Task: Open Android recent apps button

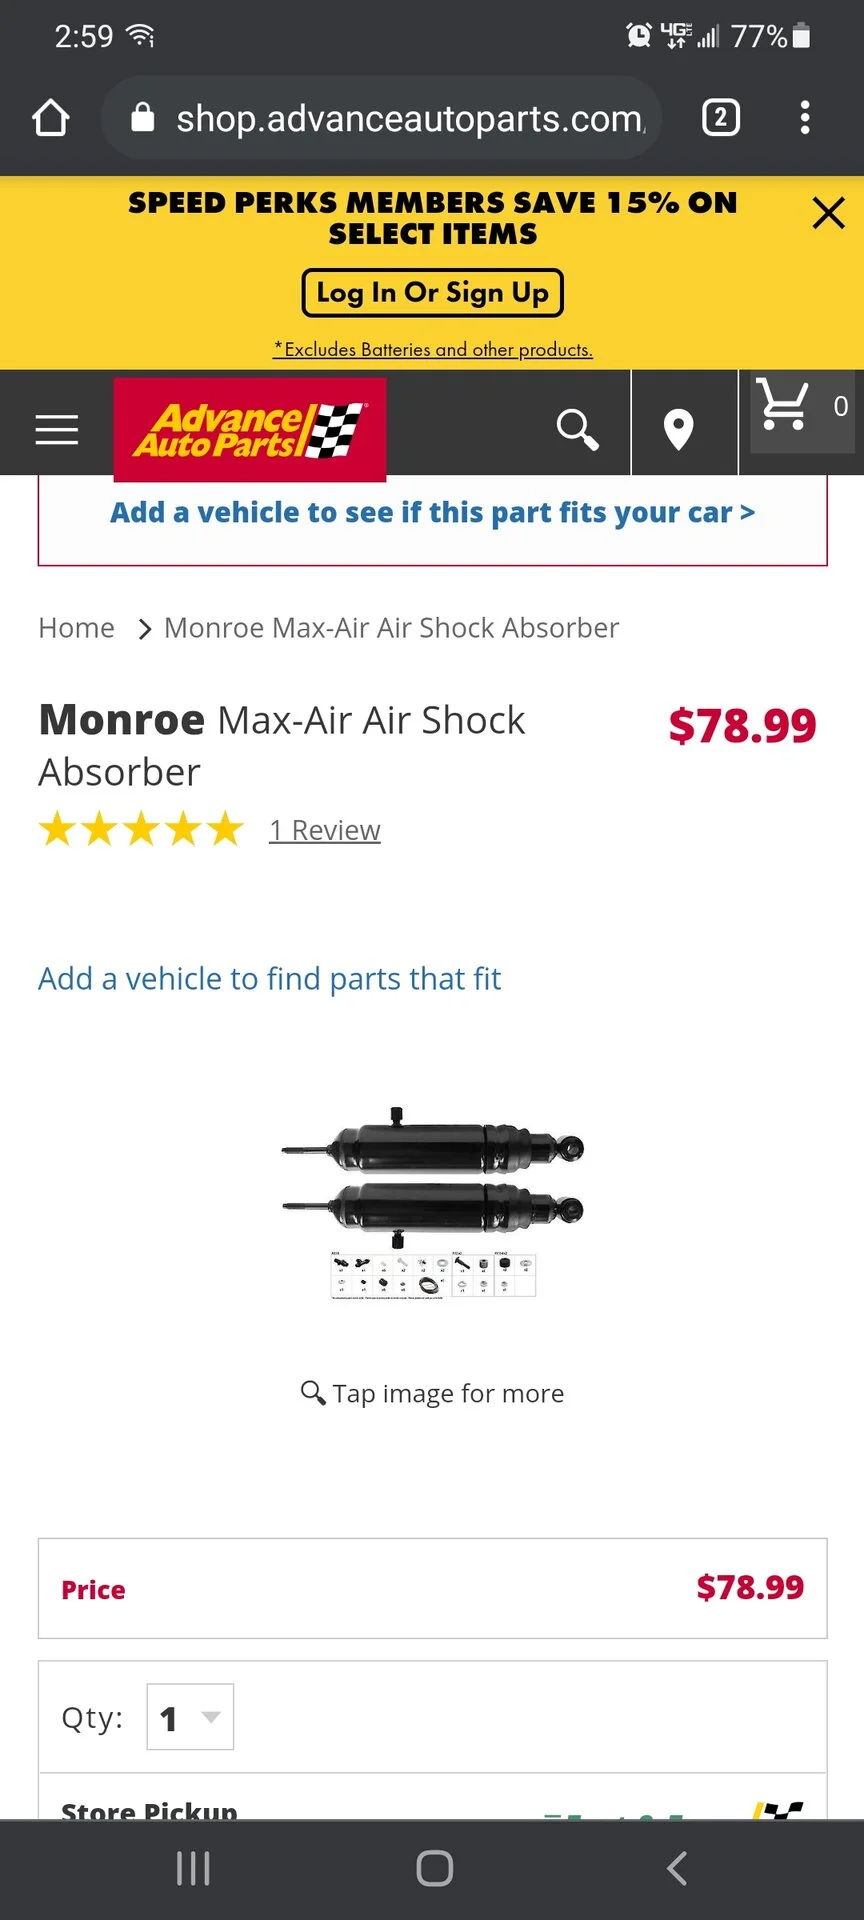Action: [193, 1868]
